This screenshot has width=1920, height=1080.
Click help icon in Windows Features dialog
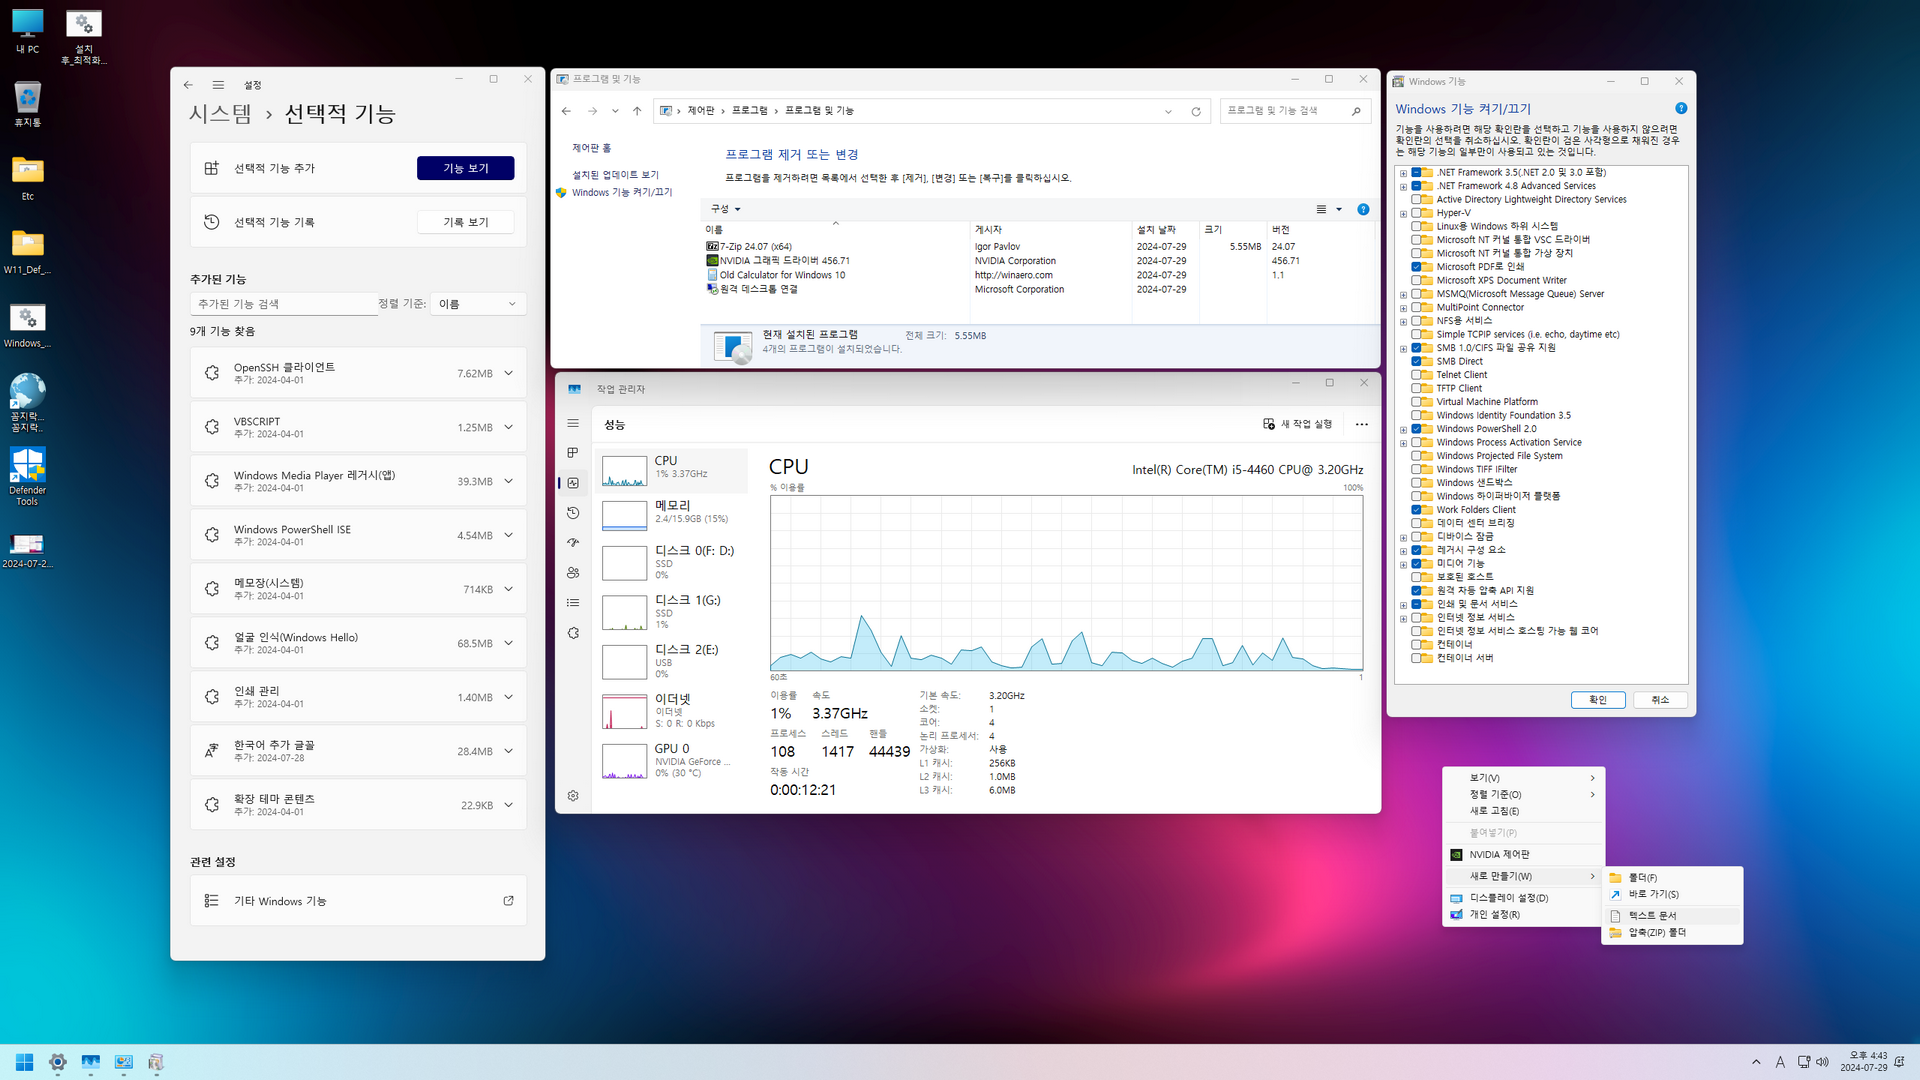pos(1681,108)
